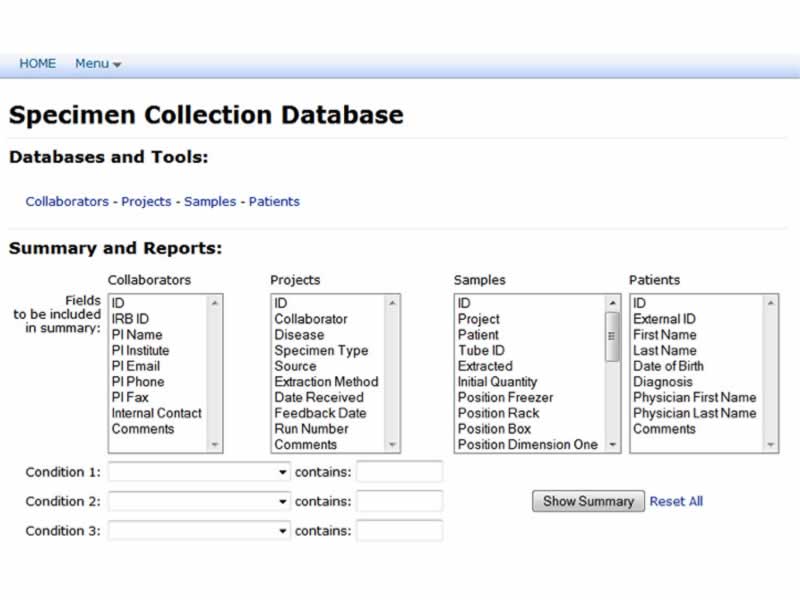
Task: Click the Condition 1 contains text field
Action: click(x=399, y=472)
